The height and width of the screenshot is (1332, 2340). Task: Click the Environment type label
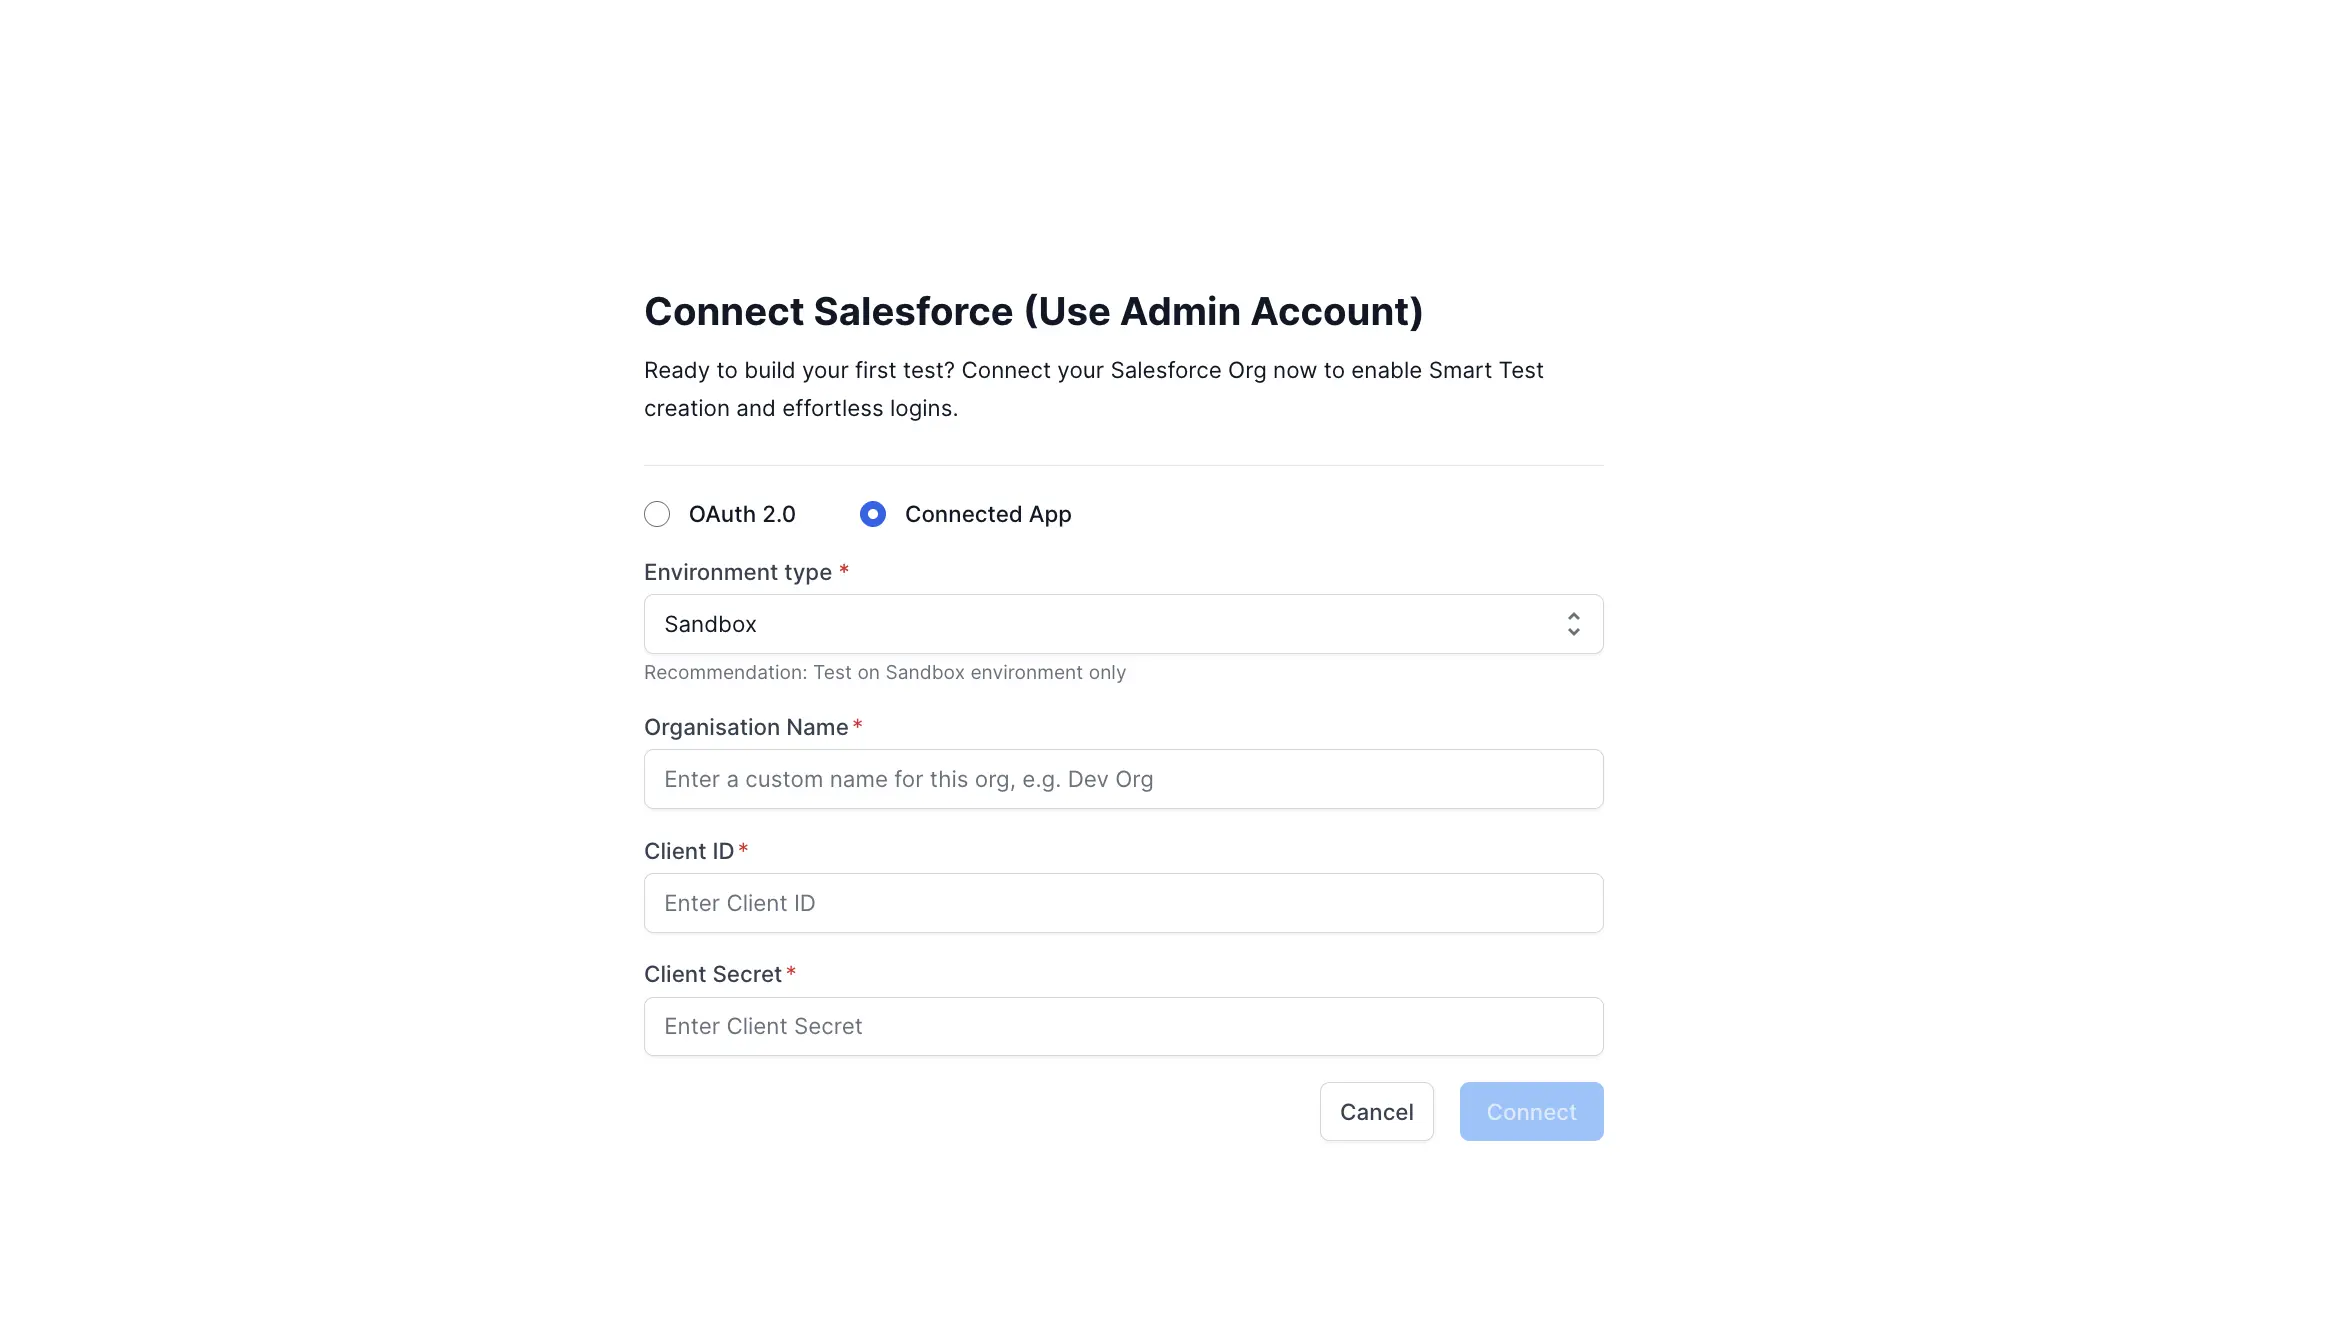[x=736, y=571]
